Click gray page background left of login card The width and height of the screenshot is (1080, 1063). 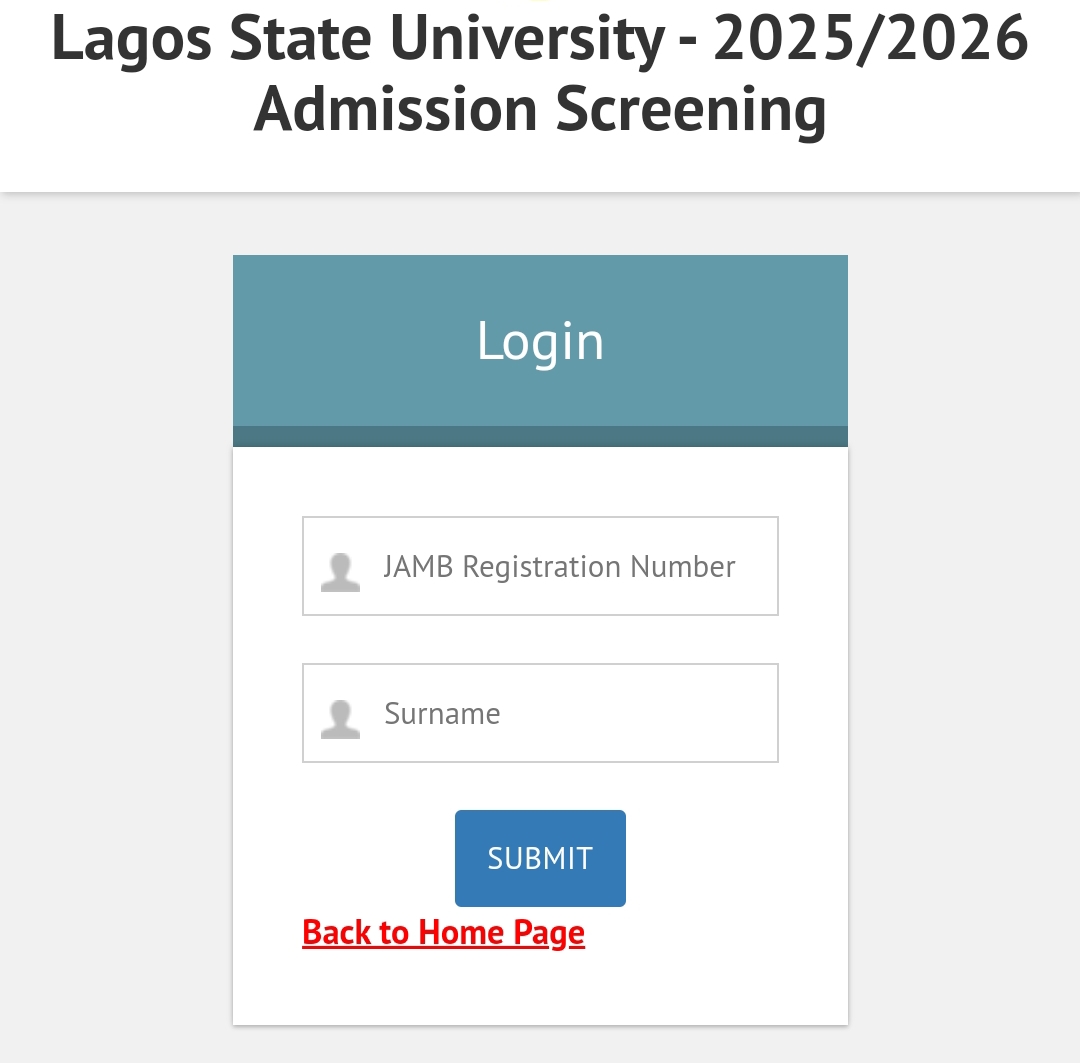tap(116, 620)
